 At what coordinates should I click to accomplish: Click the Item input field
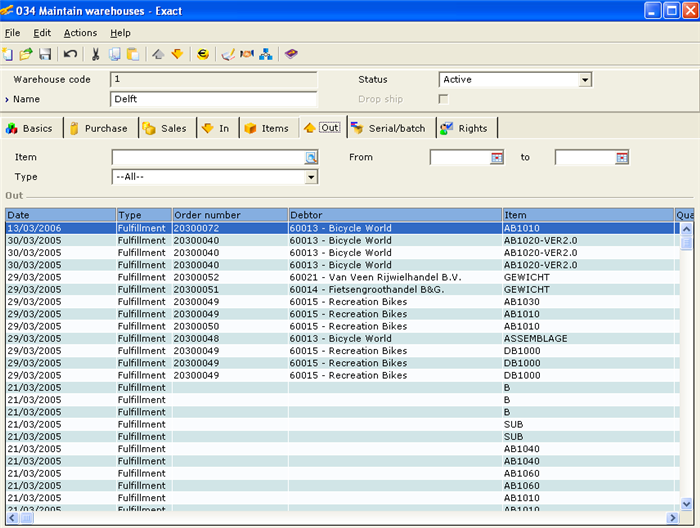pos(208,157)
